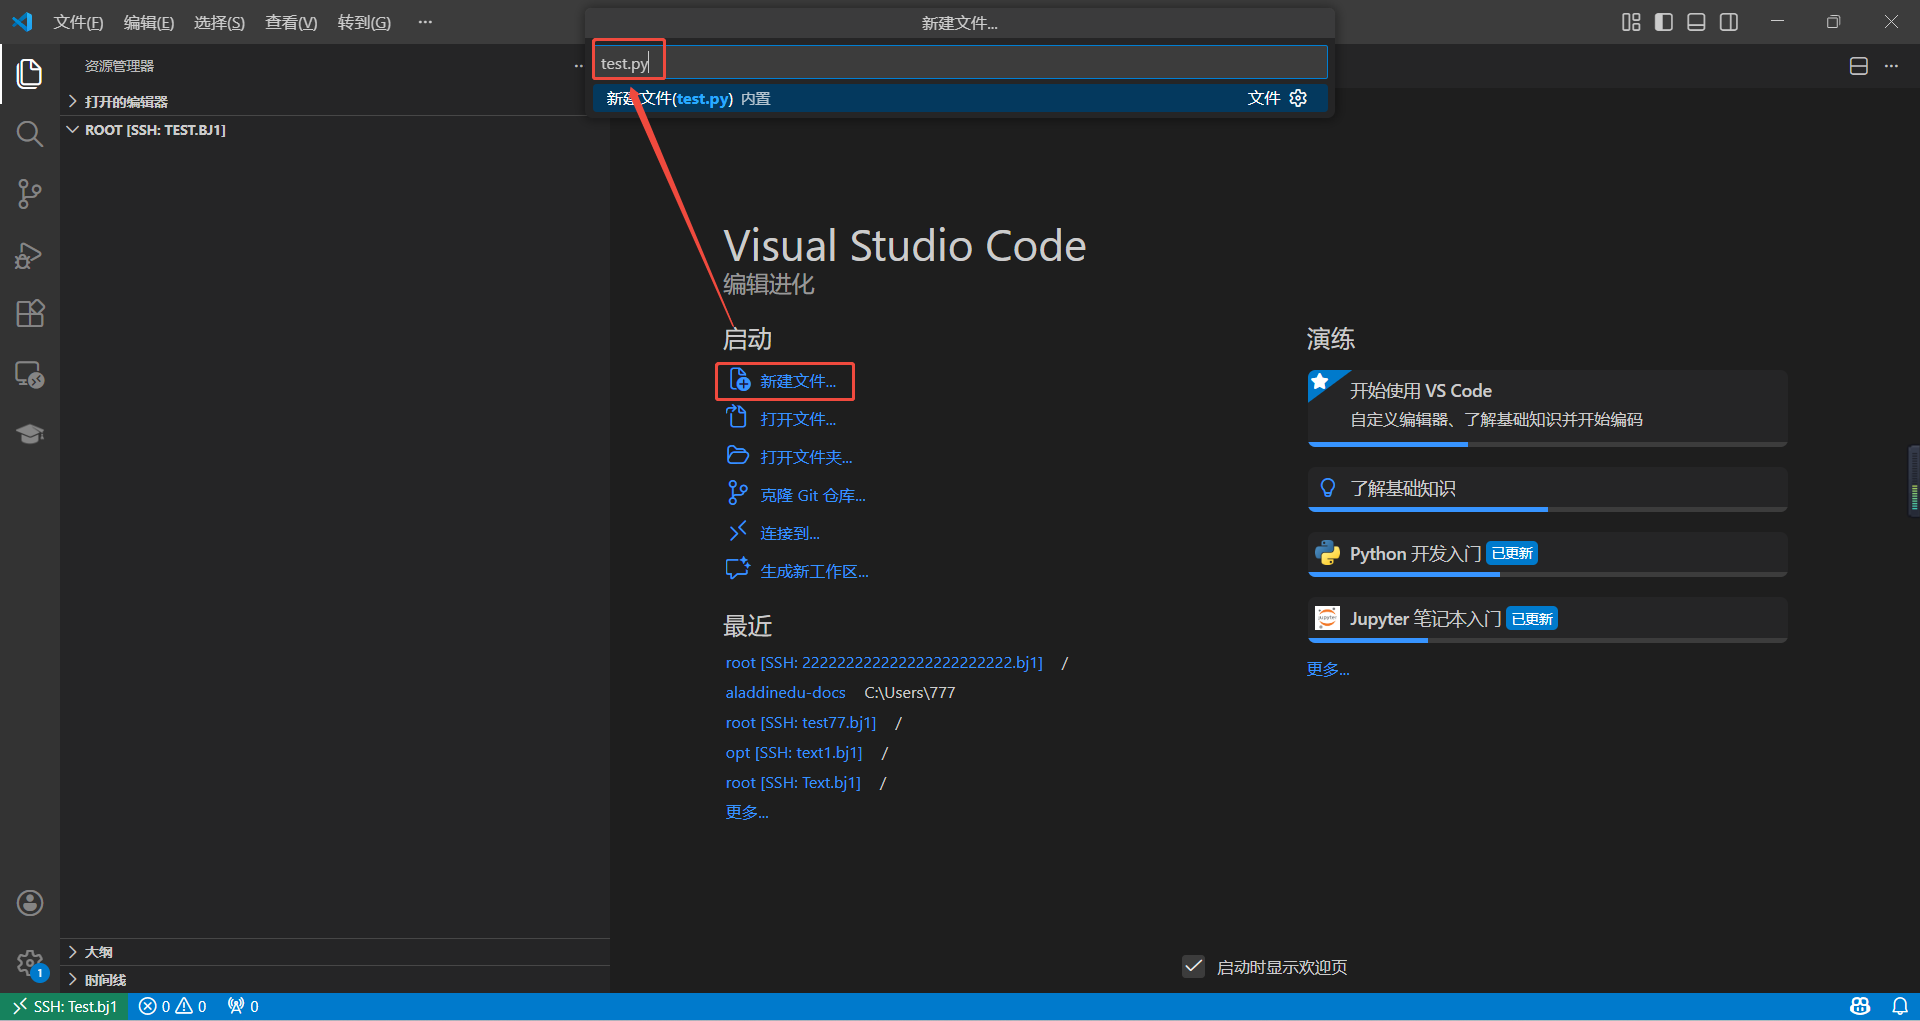Open the Remote Explorer icon
Screen dimensions: 1920x1021
pos(29,375)
